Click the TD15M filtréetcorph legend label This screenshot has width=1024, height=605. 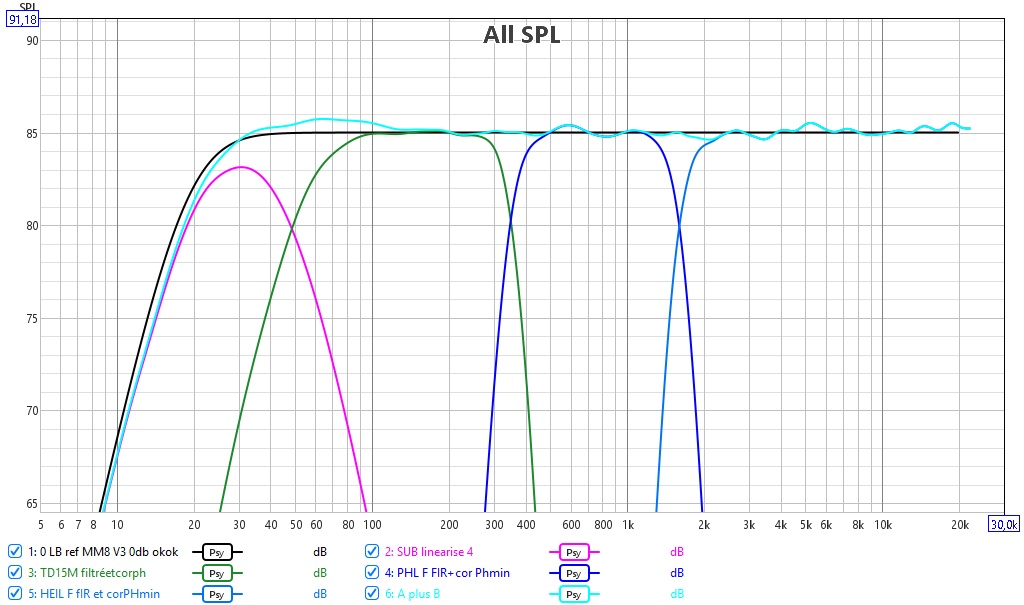86,572
